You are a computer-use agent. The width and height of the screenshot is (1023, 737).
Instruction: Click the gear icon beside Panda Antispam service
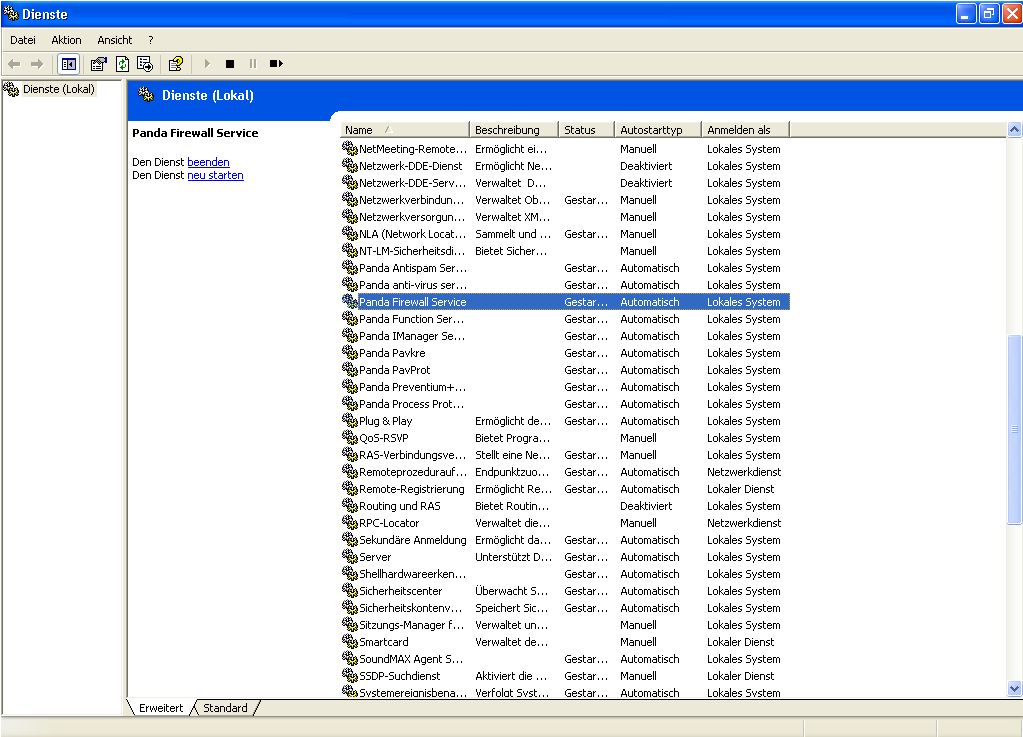349,268
